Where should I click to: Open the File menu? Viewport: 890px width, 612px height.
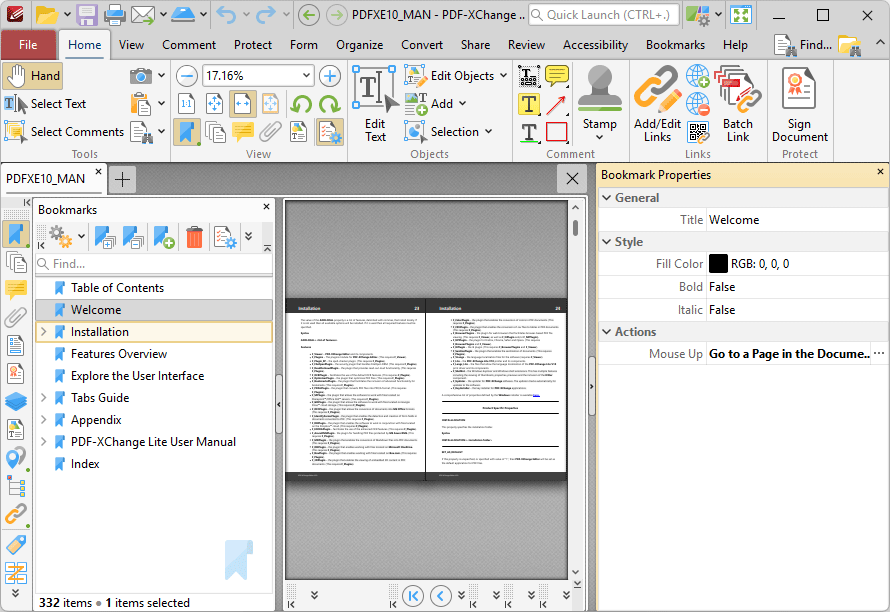[28, 45]
